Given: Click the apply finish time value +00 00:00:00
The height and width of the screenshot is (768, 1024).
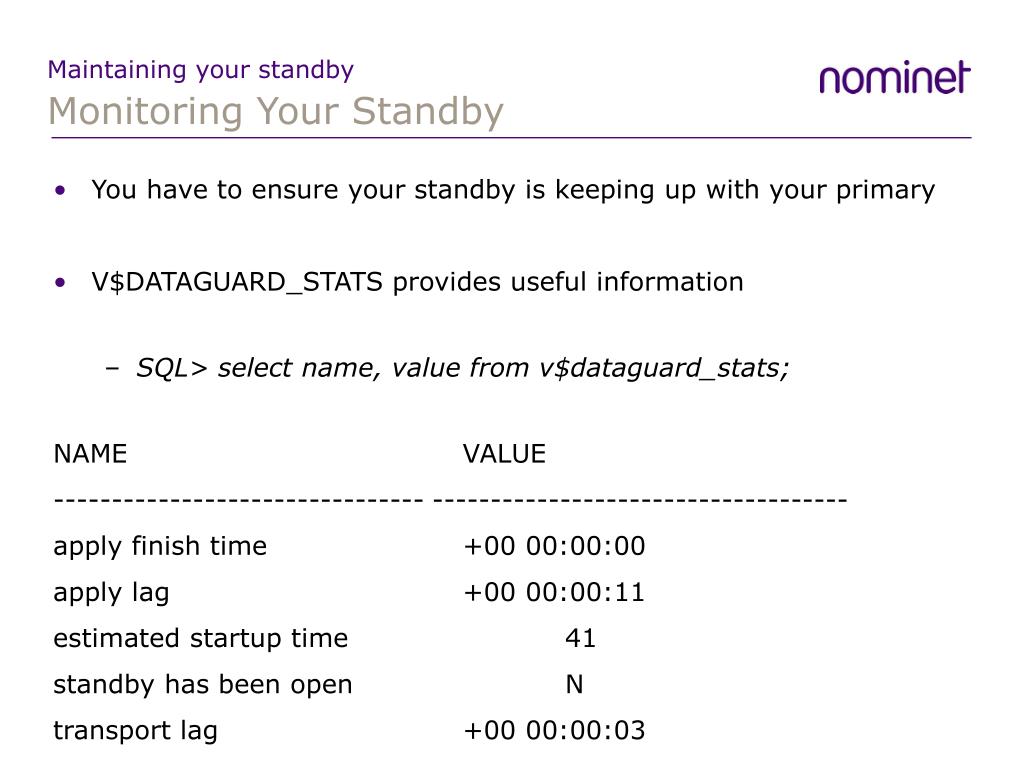Looking at the screenshot, I should tap(554, 546).
